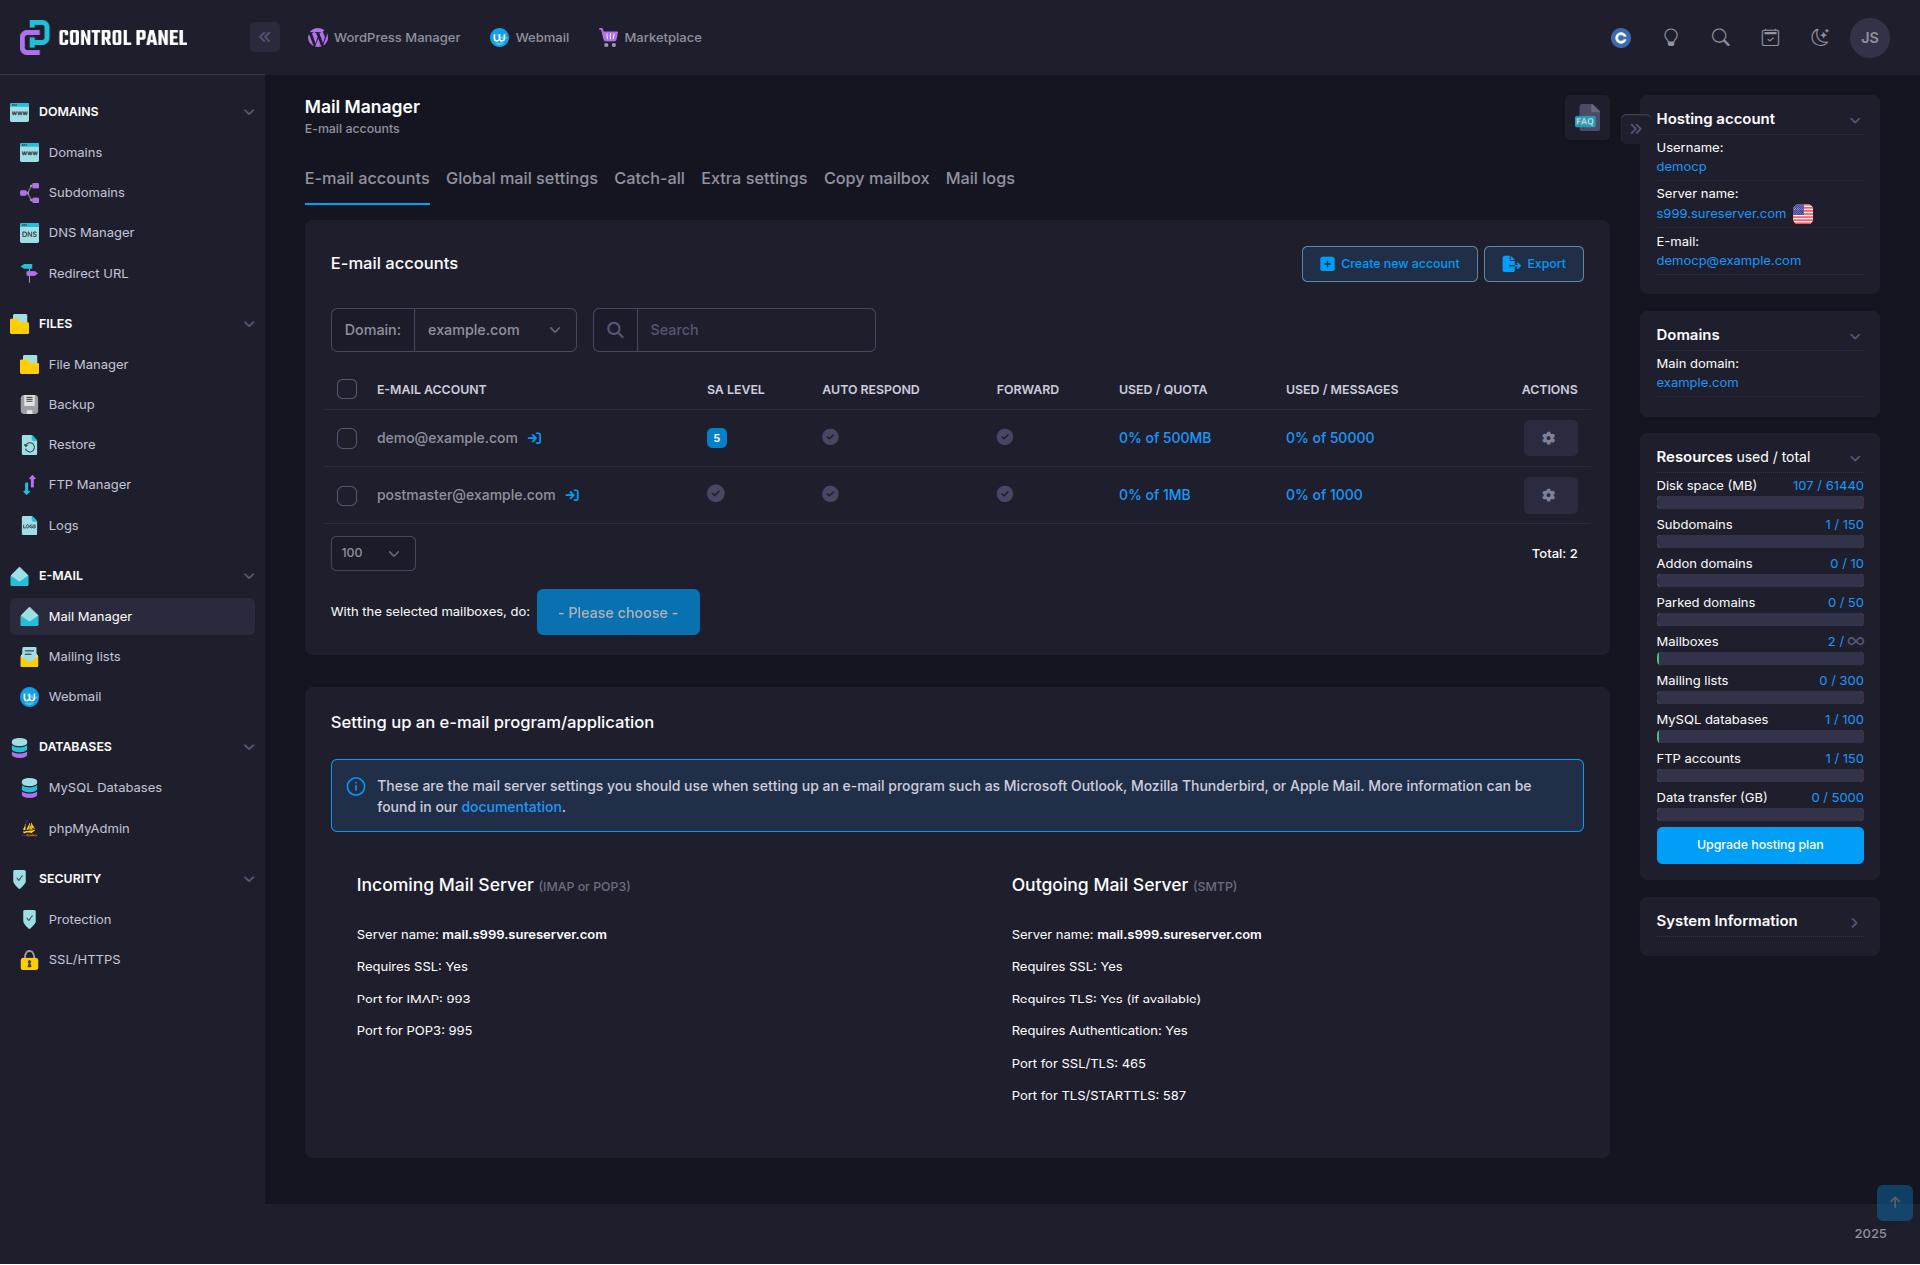This screenshot has height=1265, width=1920.
Task: Collapse the DOMAINS sidebar section
Action: tap(249, 112)
